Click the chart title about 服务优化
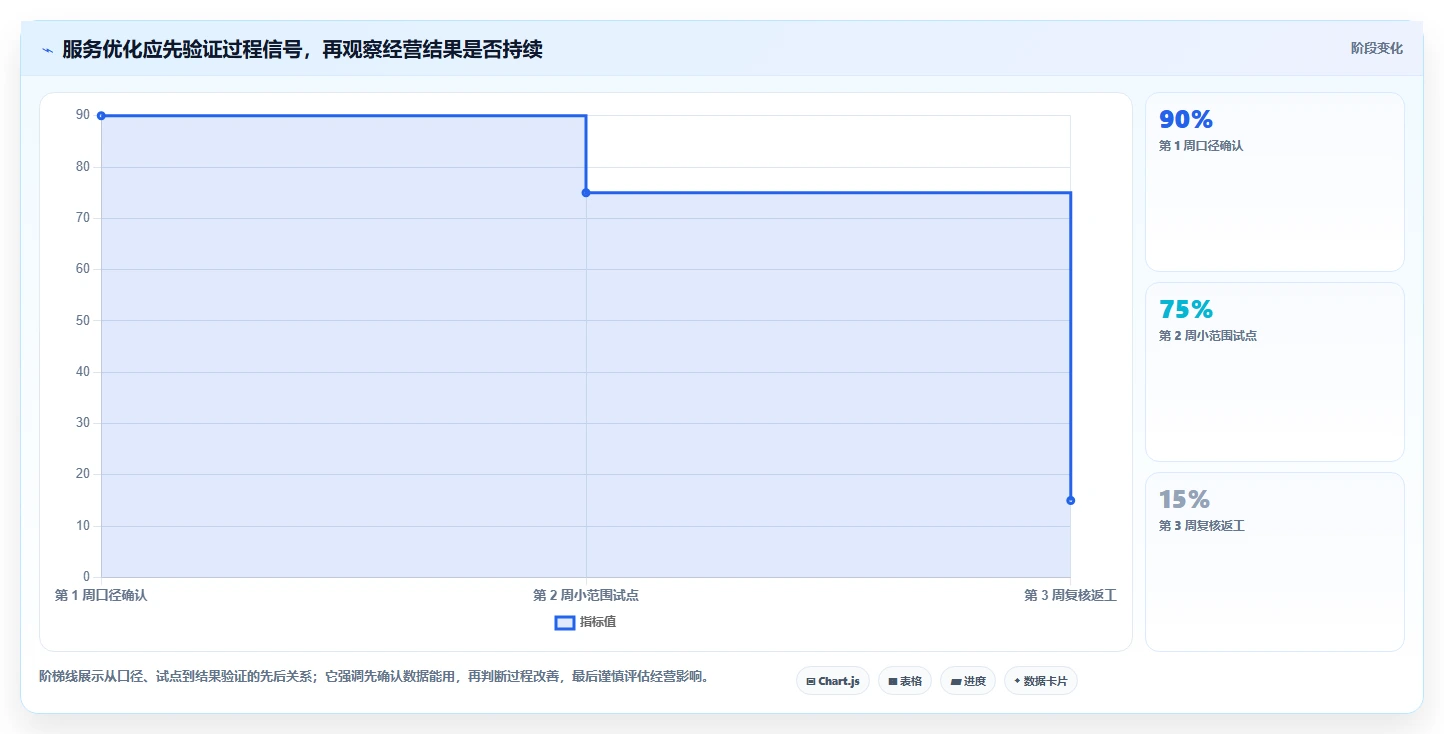Viewport: 1444px width, 734px height. coord(302,49)
